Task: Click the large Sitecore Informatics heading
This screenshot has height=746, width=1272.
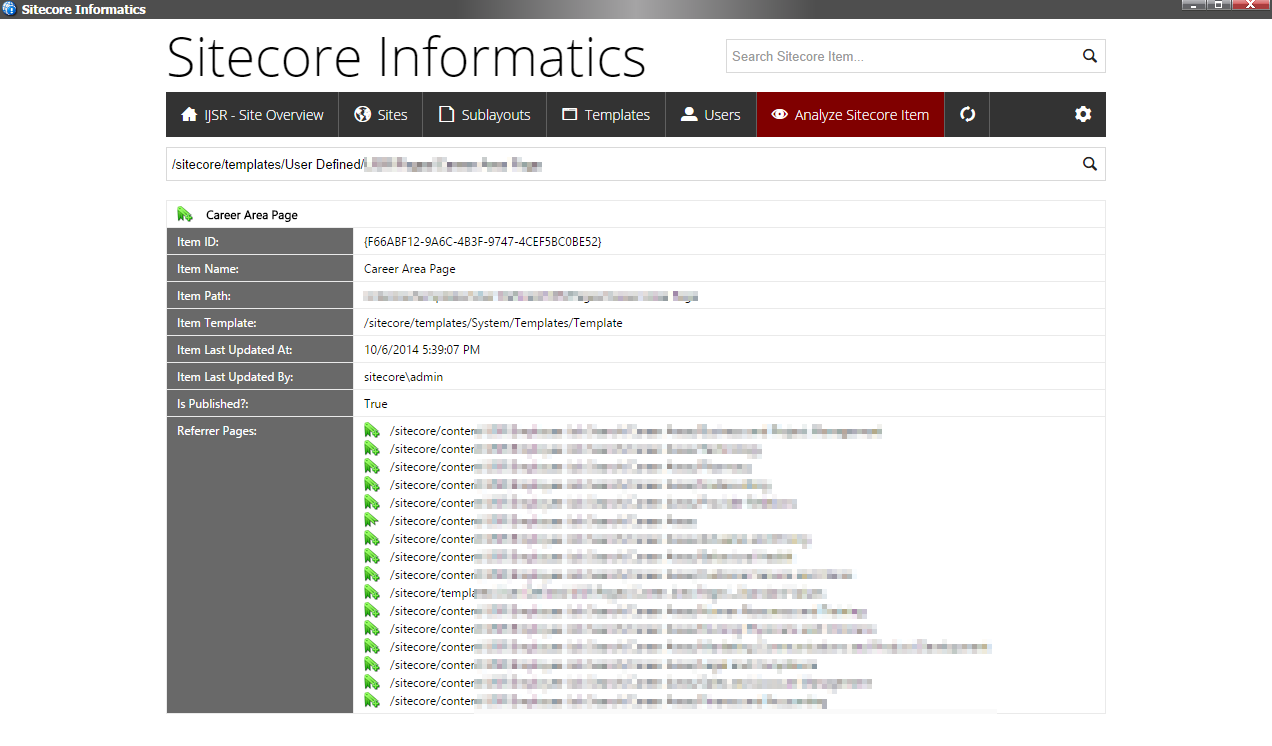Action: (406, 58)
